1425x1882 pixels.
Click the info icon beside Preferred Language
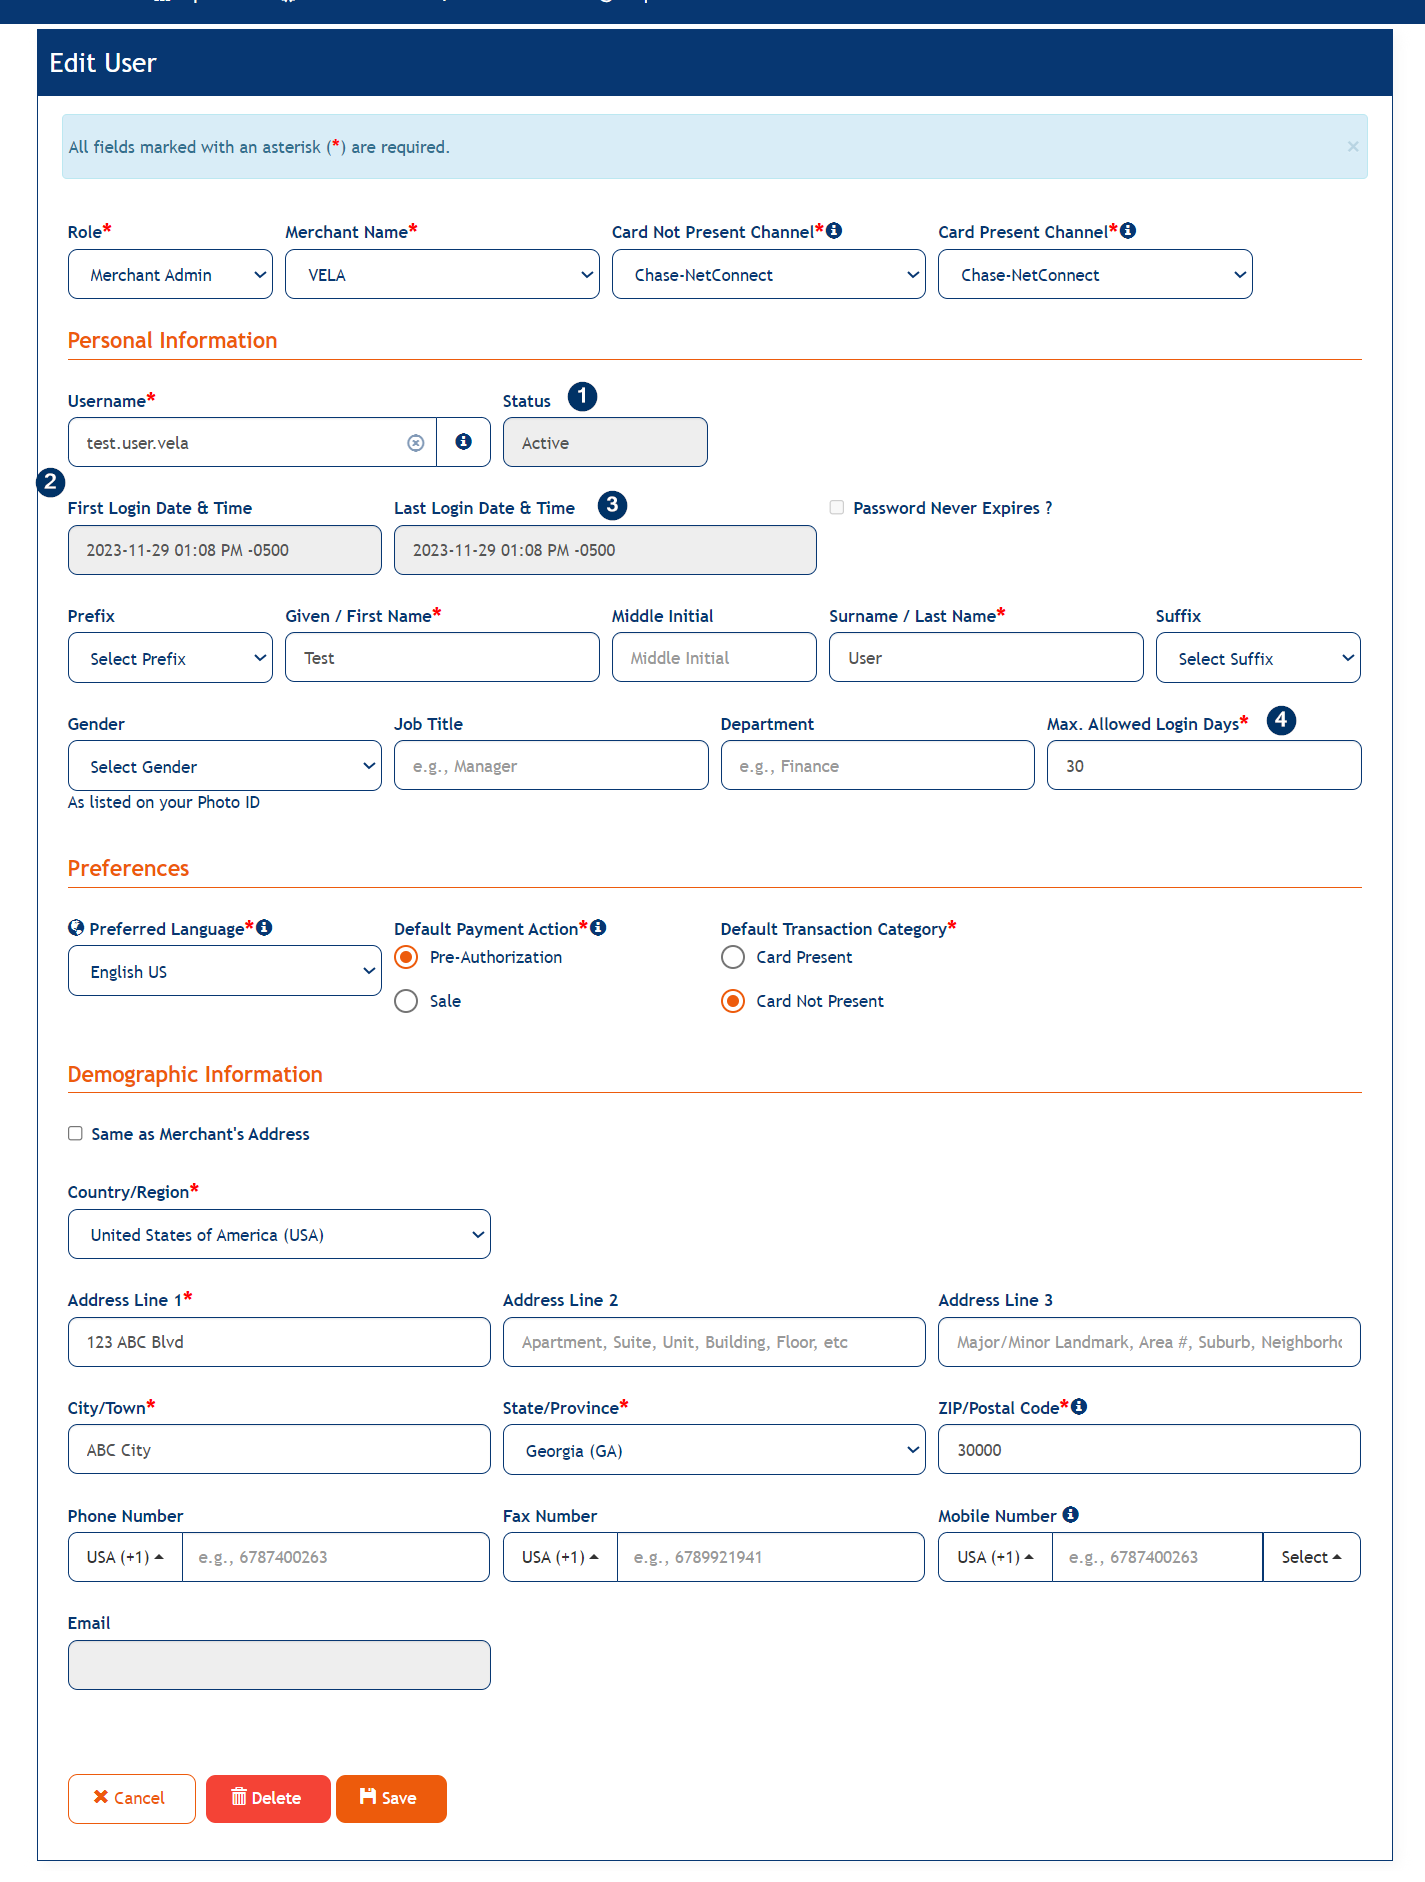[264, 928]
